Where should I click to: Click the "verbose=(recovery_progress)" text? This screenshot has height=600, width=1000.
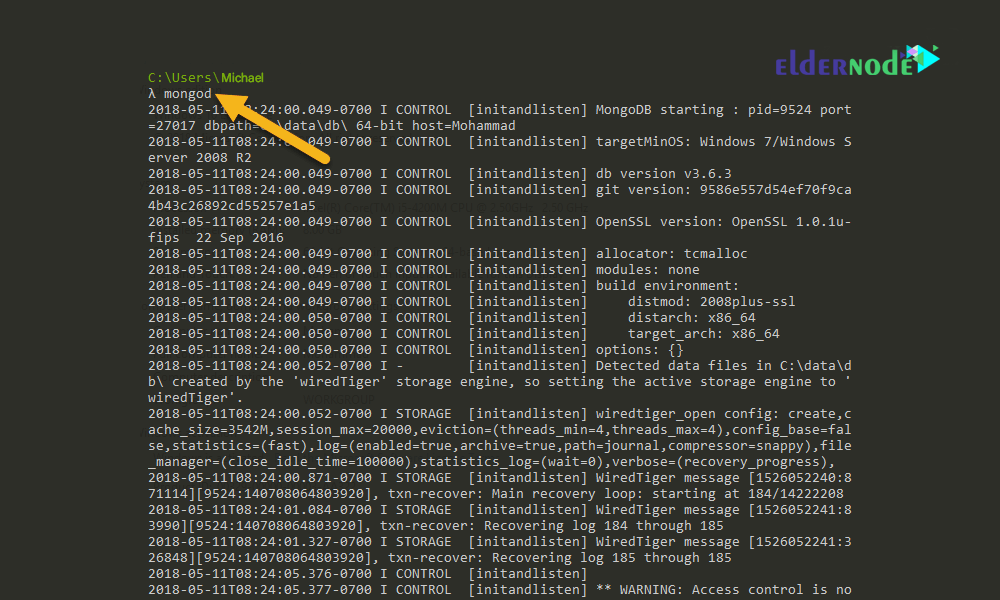[x=719, y=462]
